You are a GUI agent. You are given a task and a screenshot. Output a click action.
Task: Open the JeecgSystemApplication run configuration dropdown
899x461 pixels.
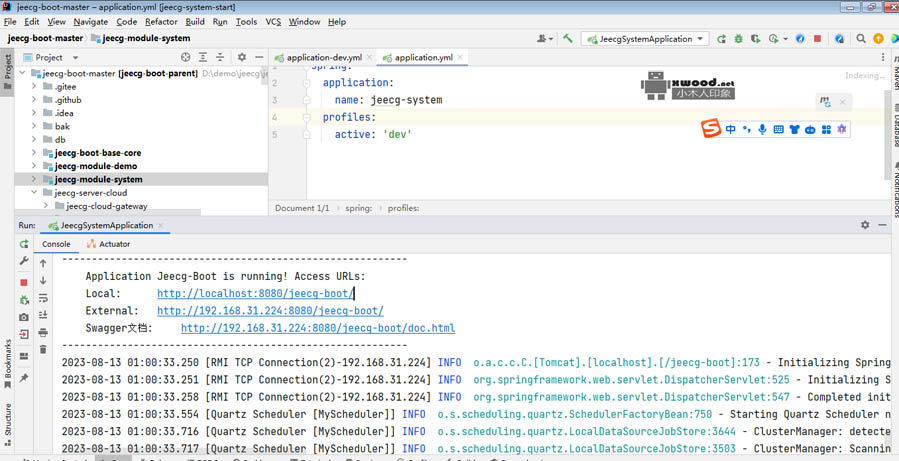pyautogui.click(x=645, y=38)
